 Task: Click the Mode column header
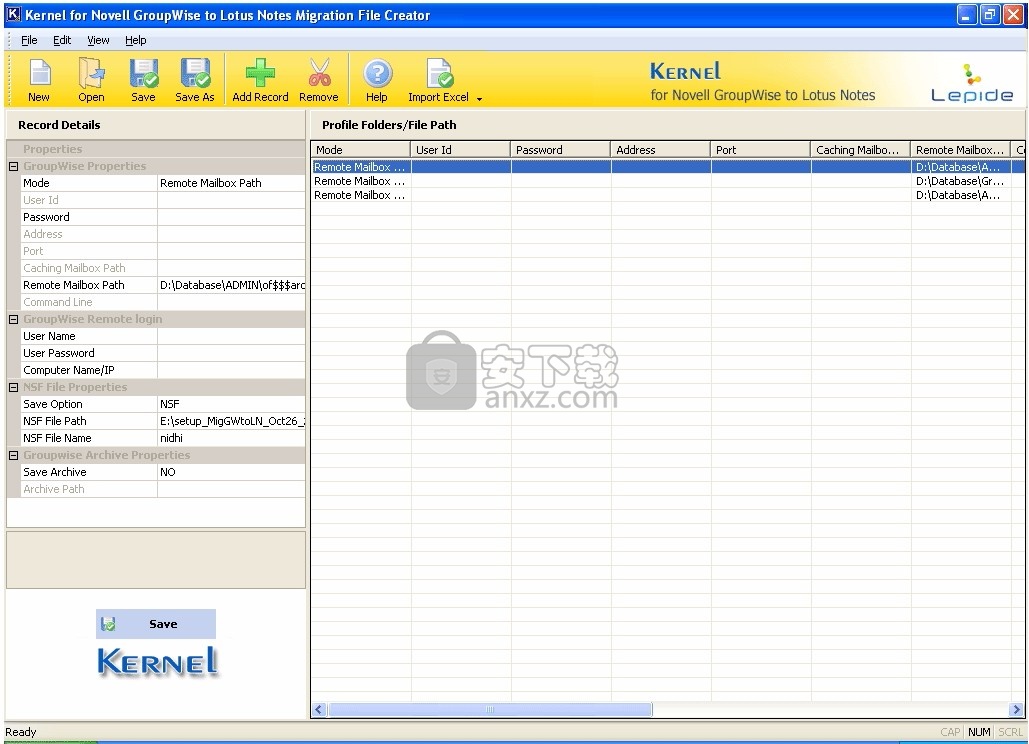coord(360,150)
